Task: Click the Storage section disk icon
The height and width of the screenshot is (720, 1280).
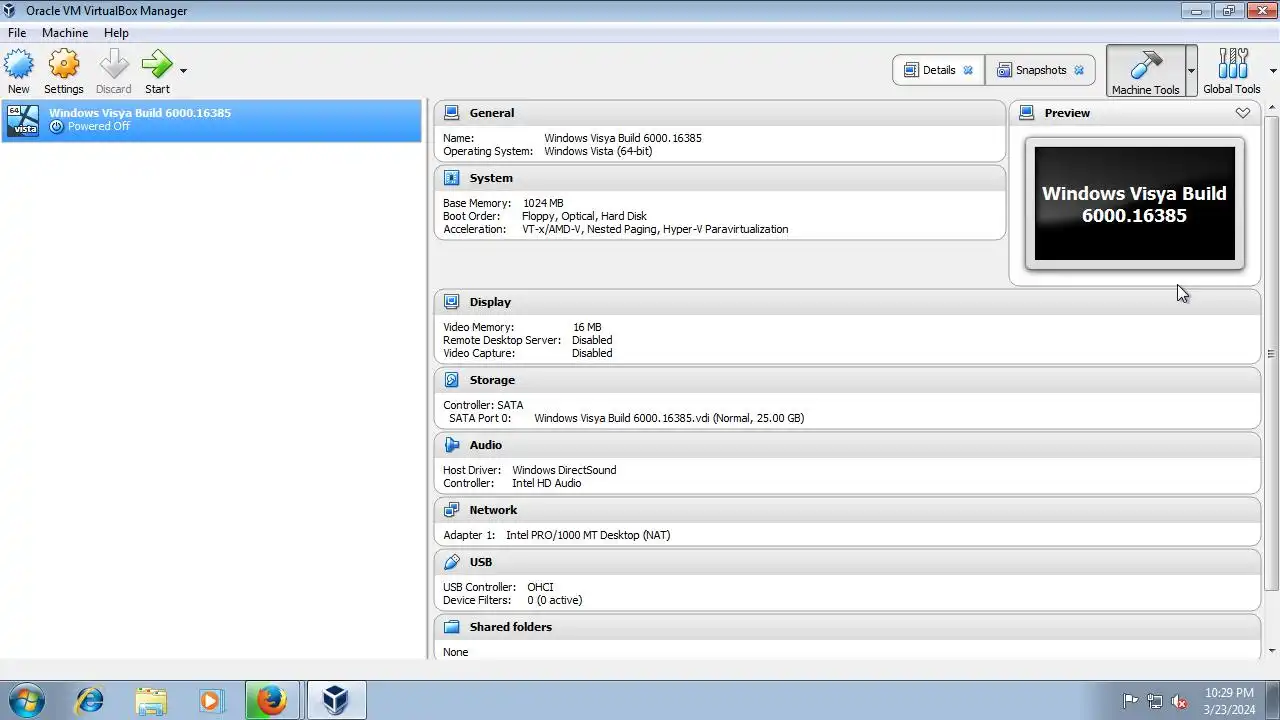Action: [x=452, y=380]
